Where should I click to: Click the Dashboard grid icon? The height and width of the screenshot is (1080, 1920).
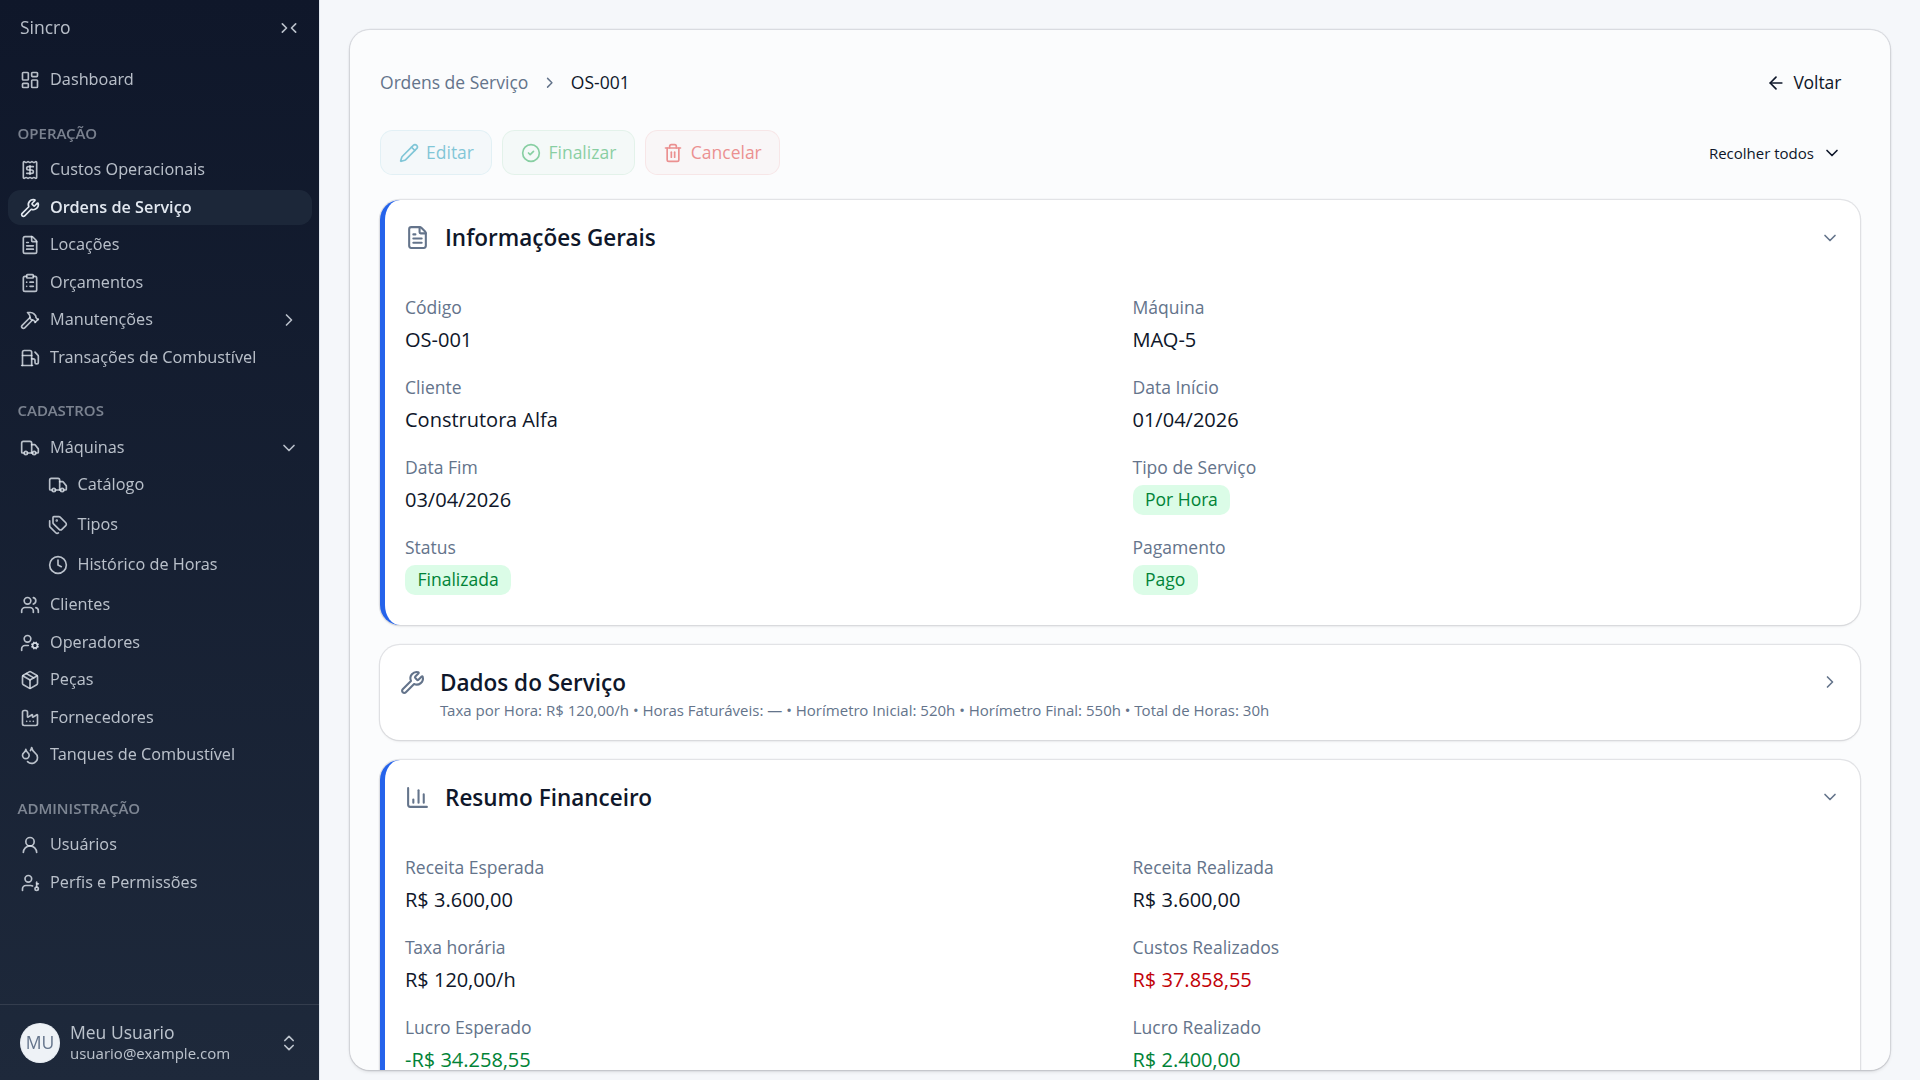click(x=30, y=80)
